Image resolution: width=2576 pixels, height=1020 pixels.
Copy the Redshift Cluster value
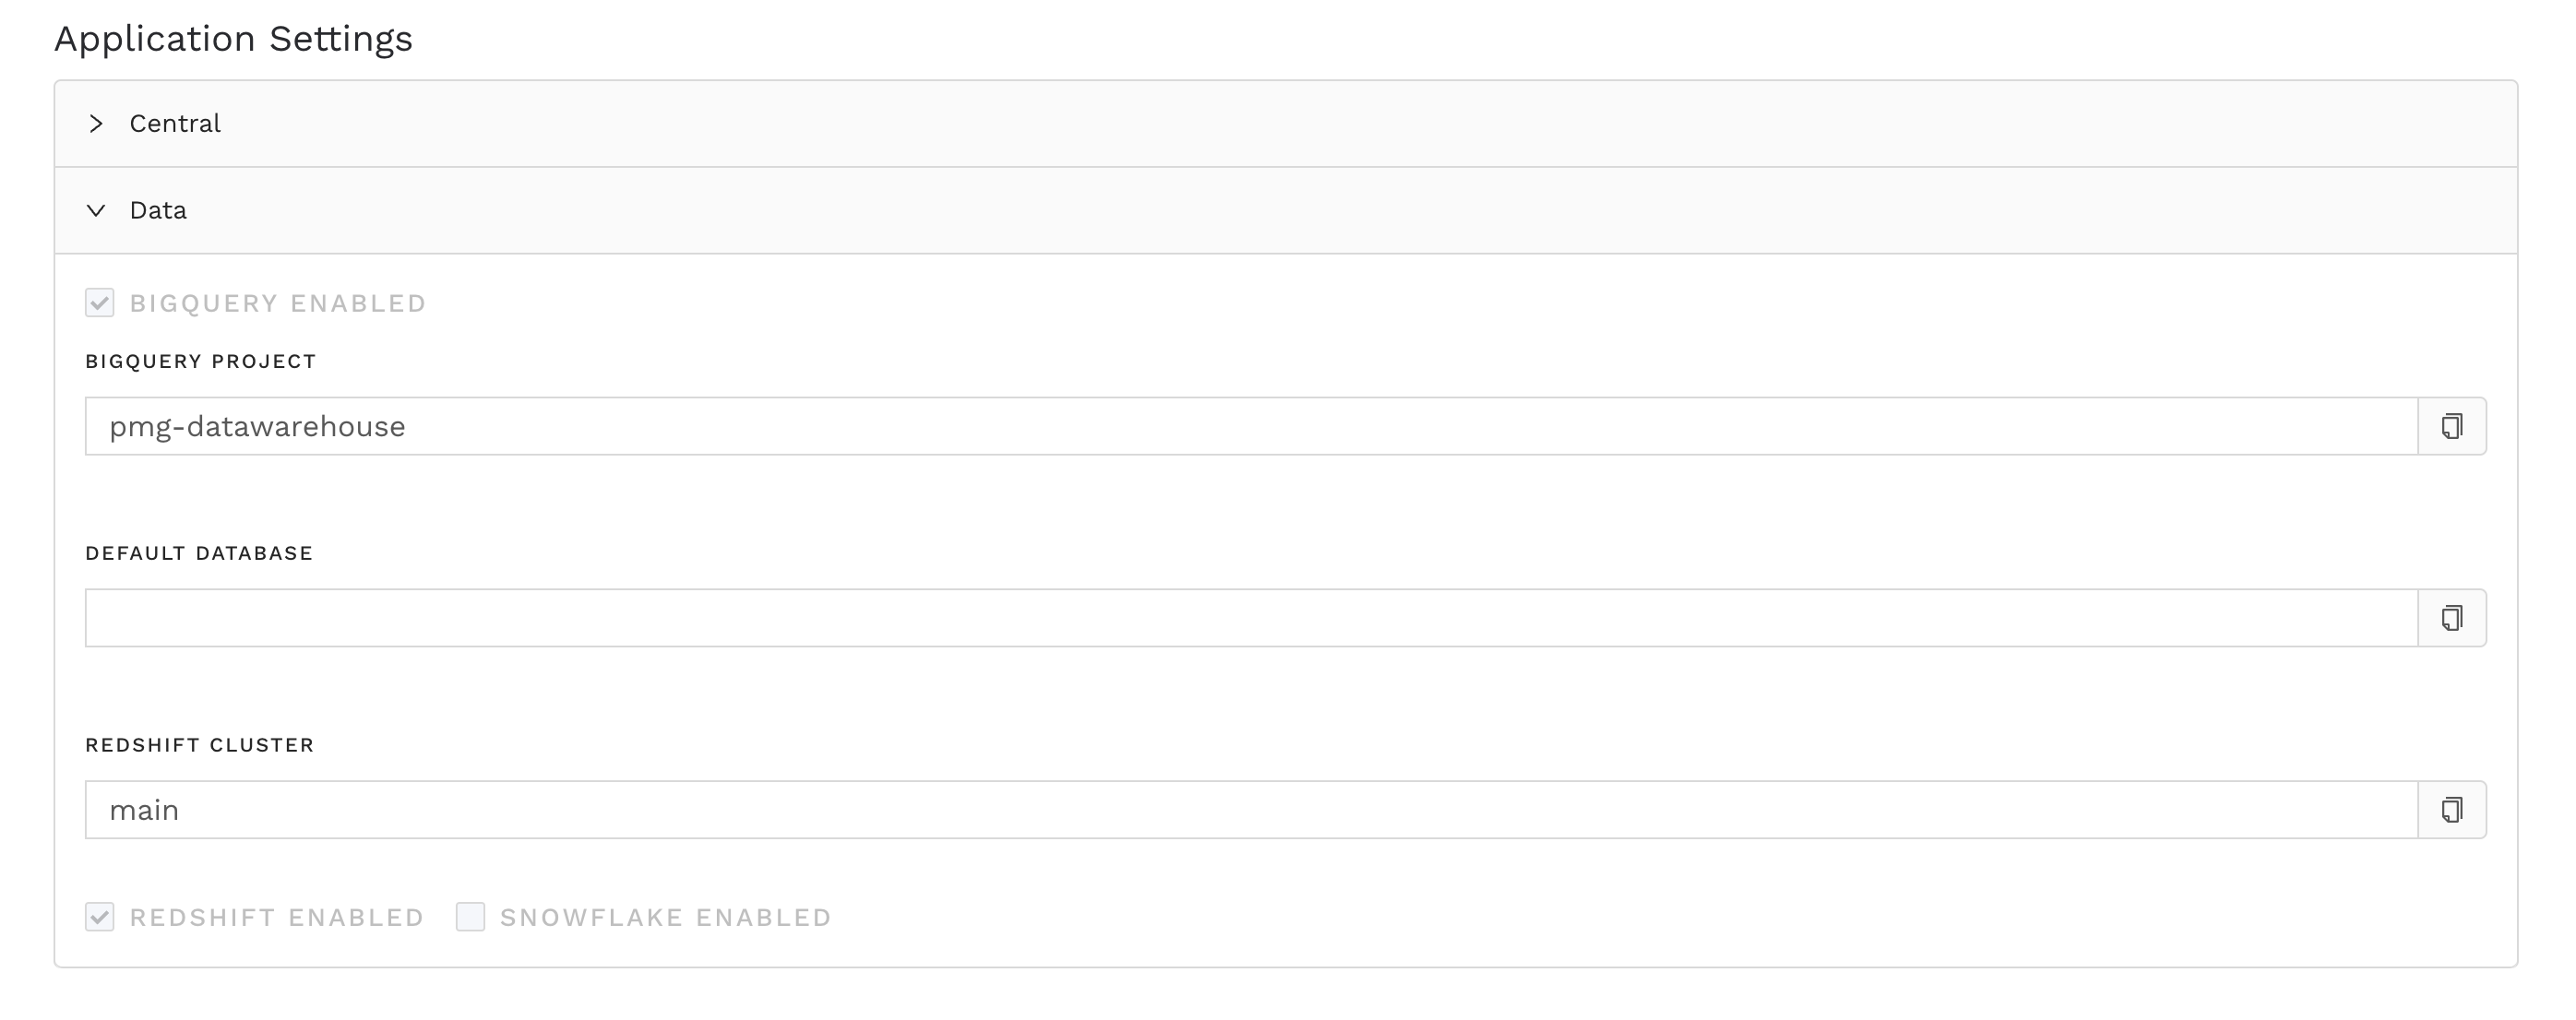coord(2451,810)
